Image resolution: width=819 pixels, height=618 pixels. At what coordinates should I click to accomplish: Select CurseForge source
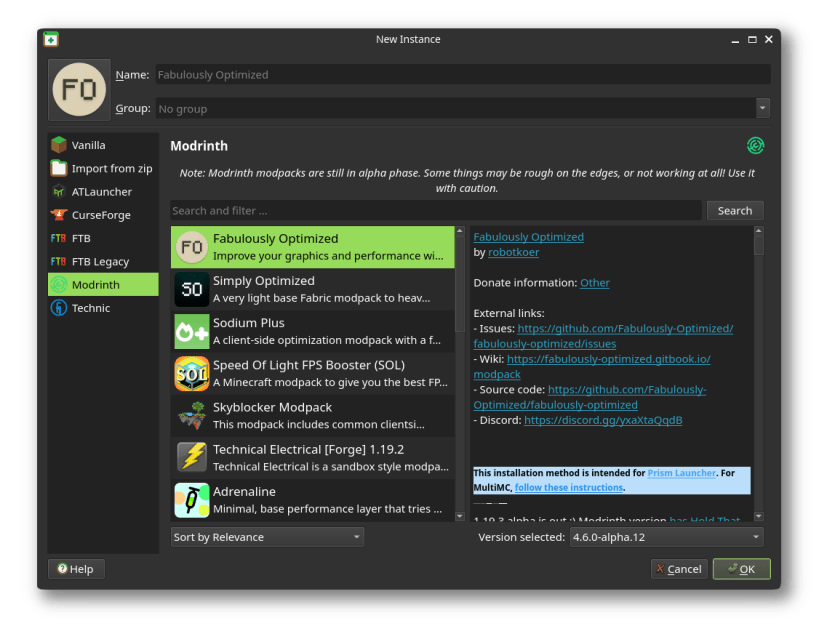click(x=103, y=215)
